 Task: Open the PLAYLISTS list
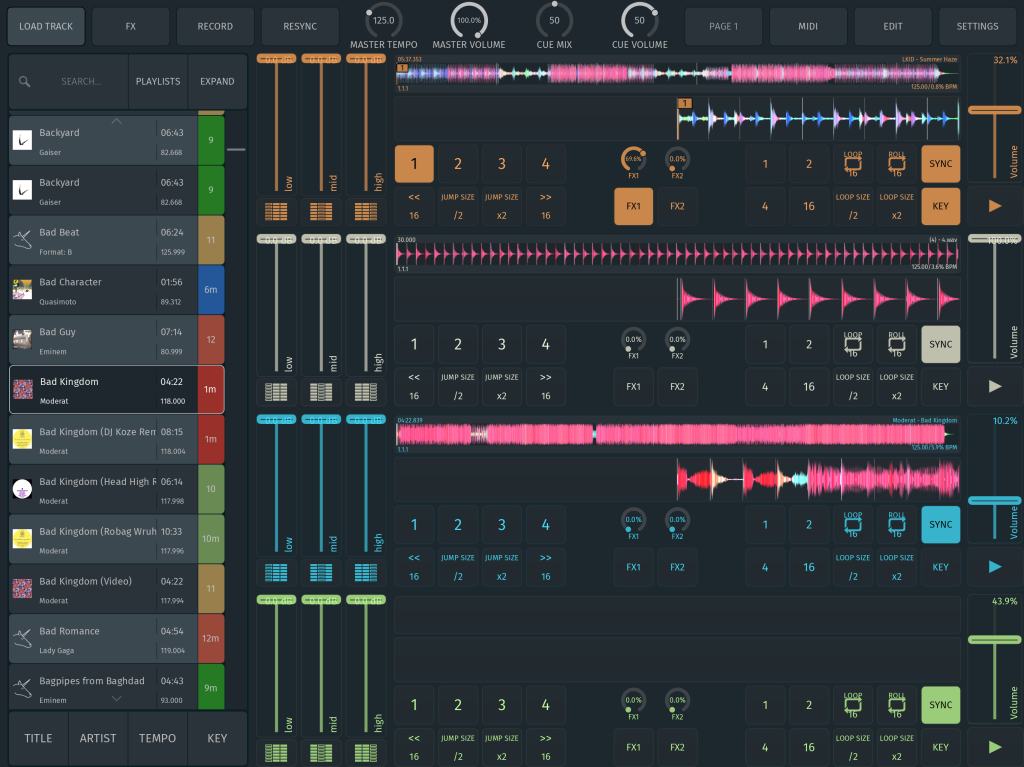[x=158, y=82]
